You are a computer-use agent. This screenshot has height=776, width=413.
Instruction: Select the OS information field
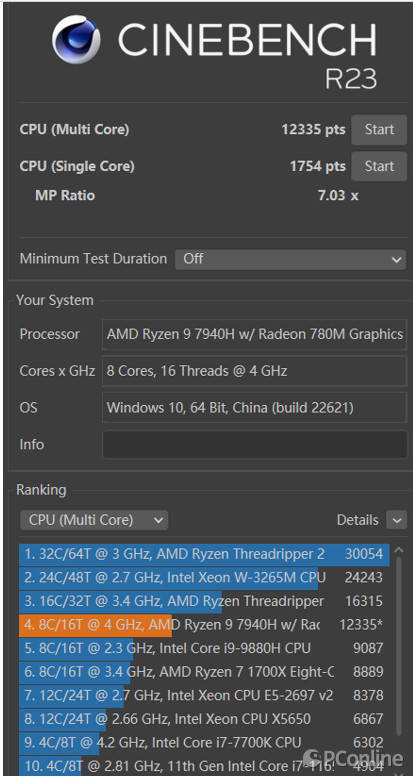click(x=254, y=408)
